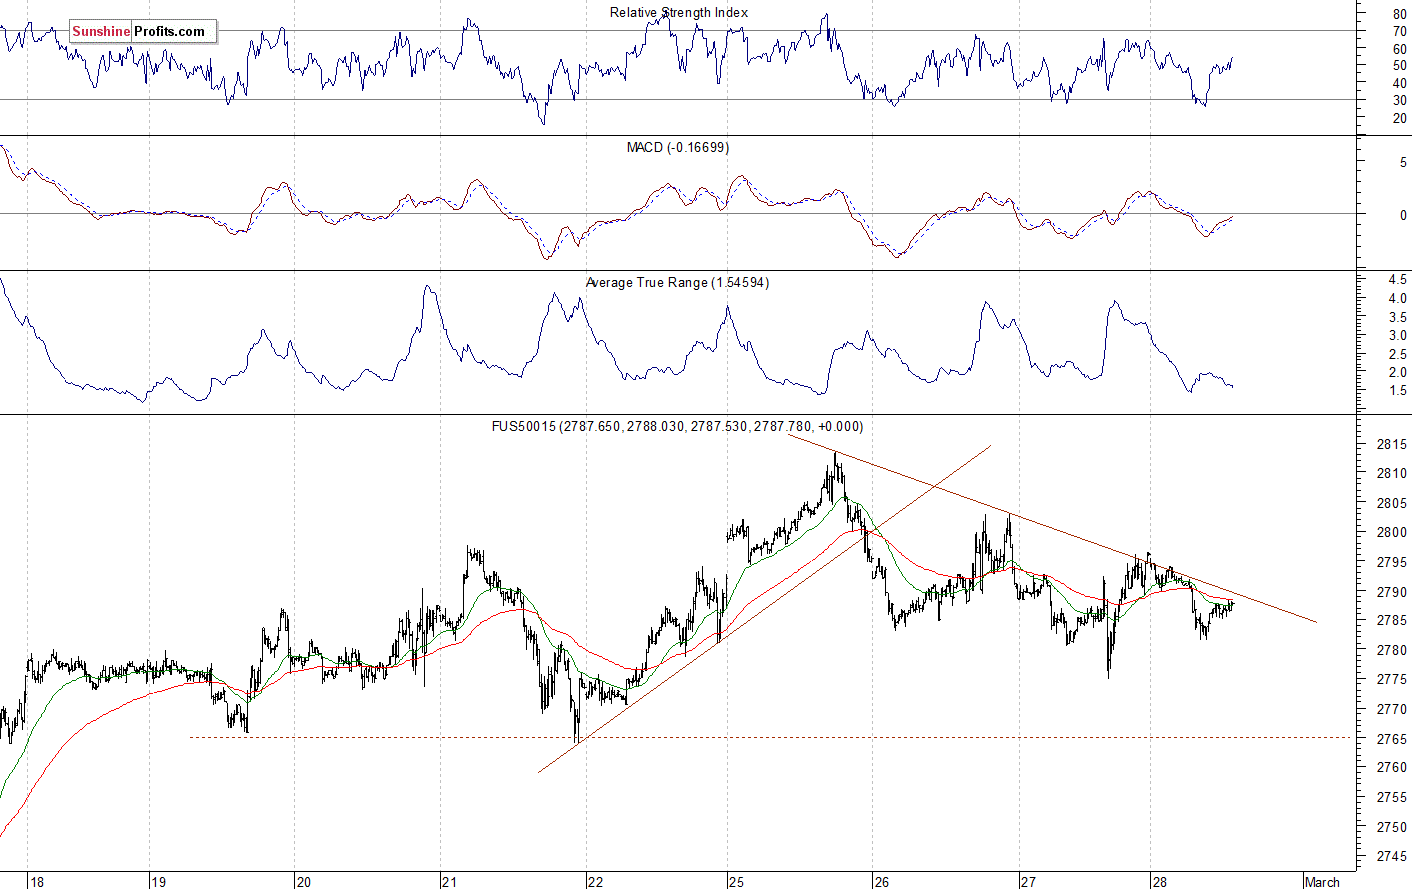Click the FUS50015 price quote header

click(x=677, y=427)
